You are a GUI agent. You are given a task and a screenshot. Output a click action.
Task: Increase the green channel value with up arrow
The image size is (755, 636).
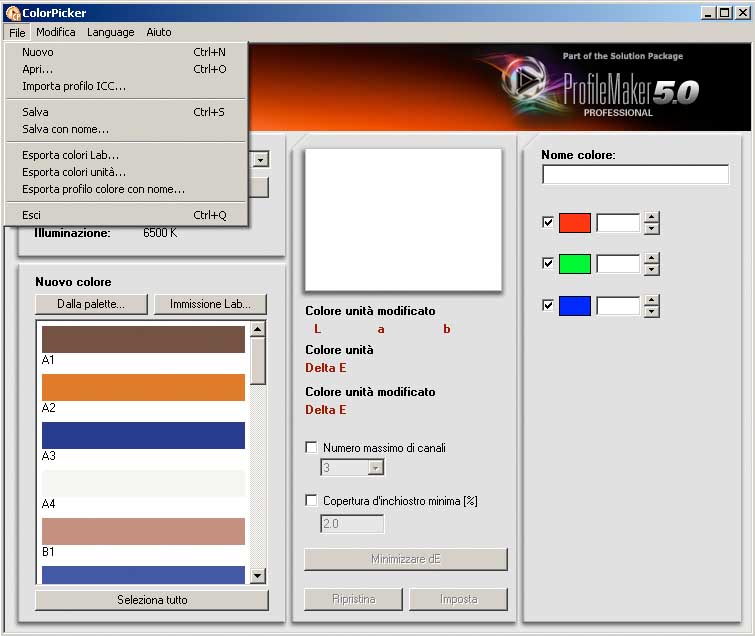tap(651, 259)
